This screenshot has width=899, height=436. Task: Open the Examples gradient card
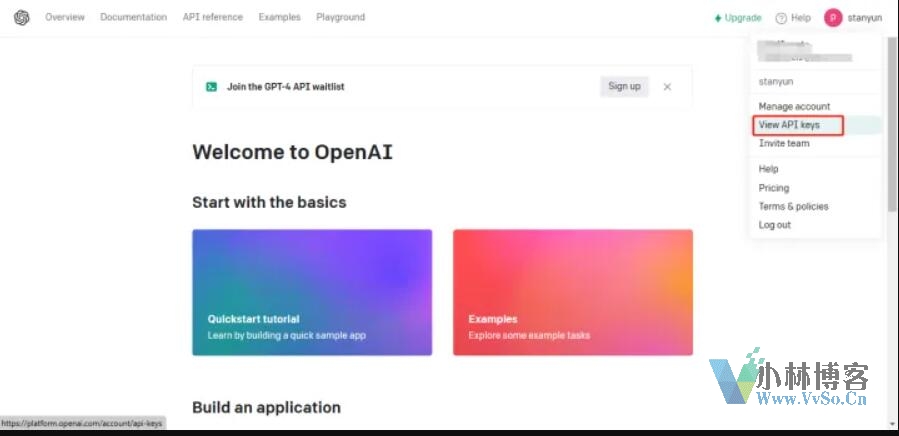pos(573,293)
